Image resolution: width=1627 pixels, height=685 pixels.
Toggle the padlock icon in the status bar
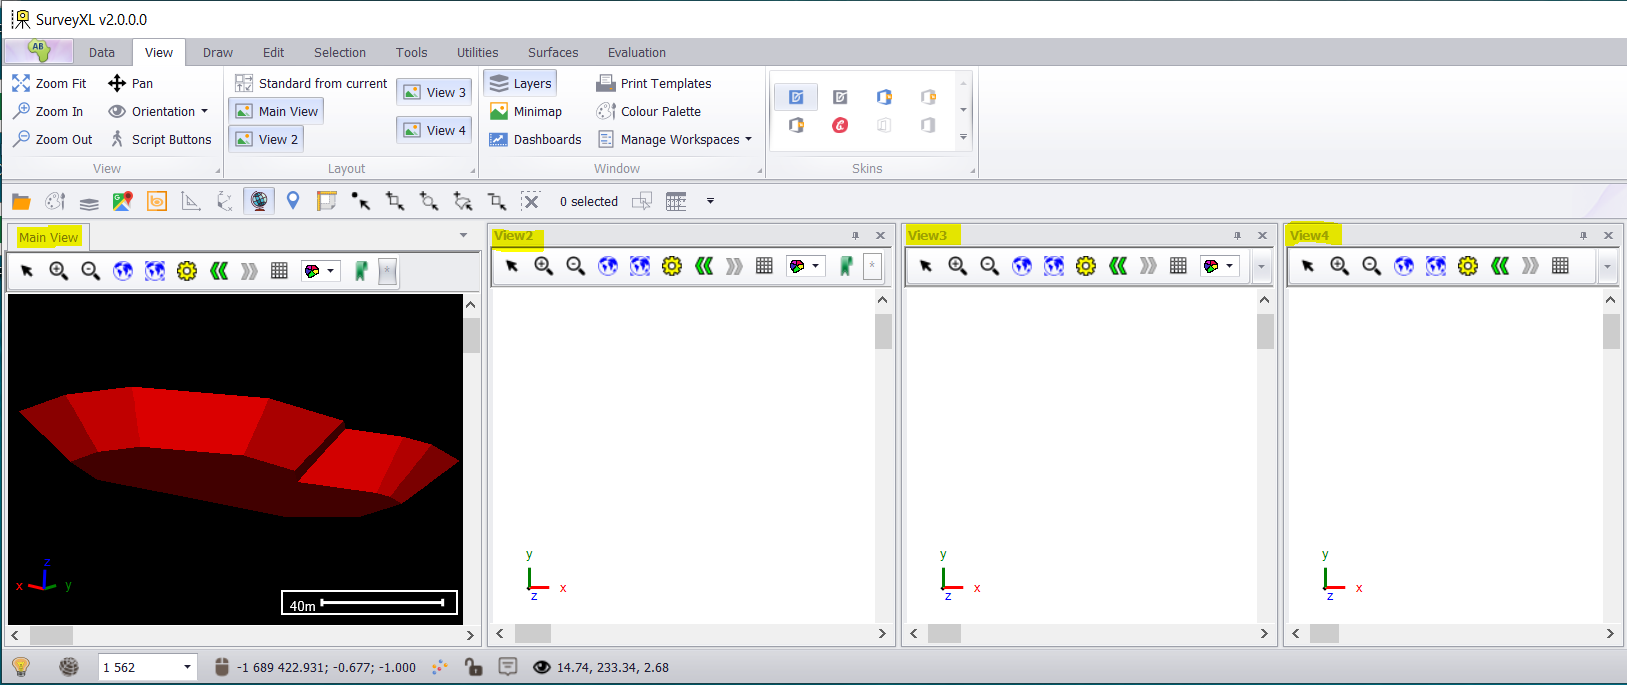pos(473,667)
